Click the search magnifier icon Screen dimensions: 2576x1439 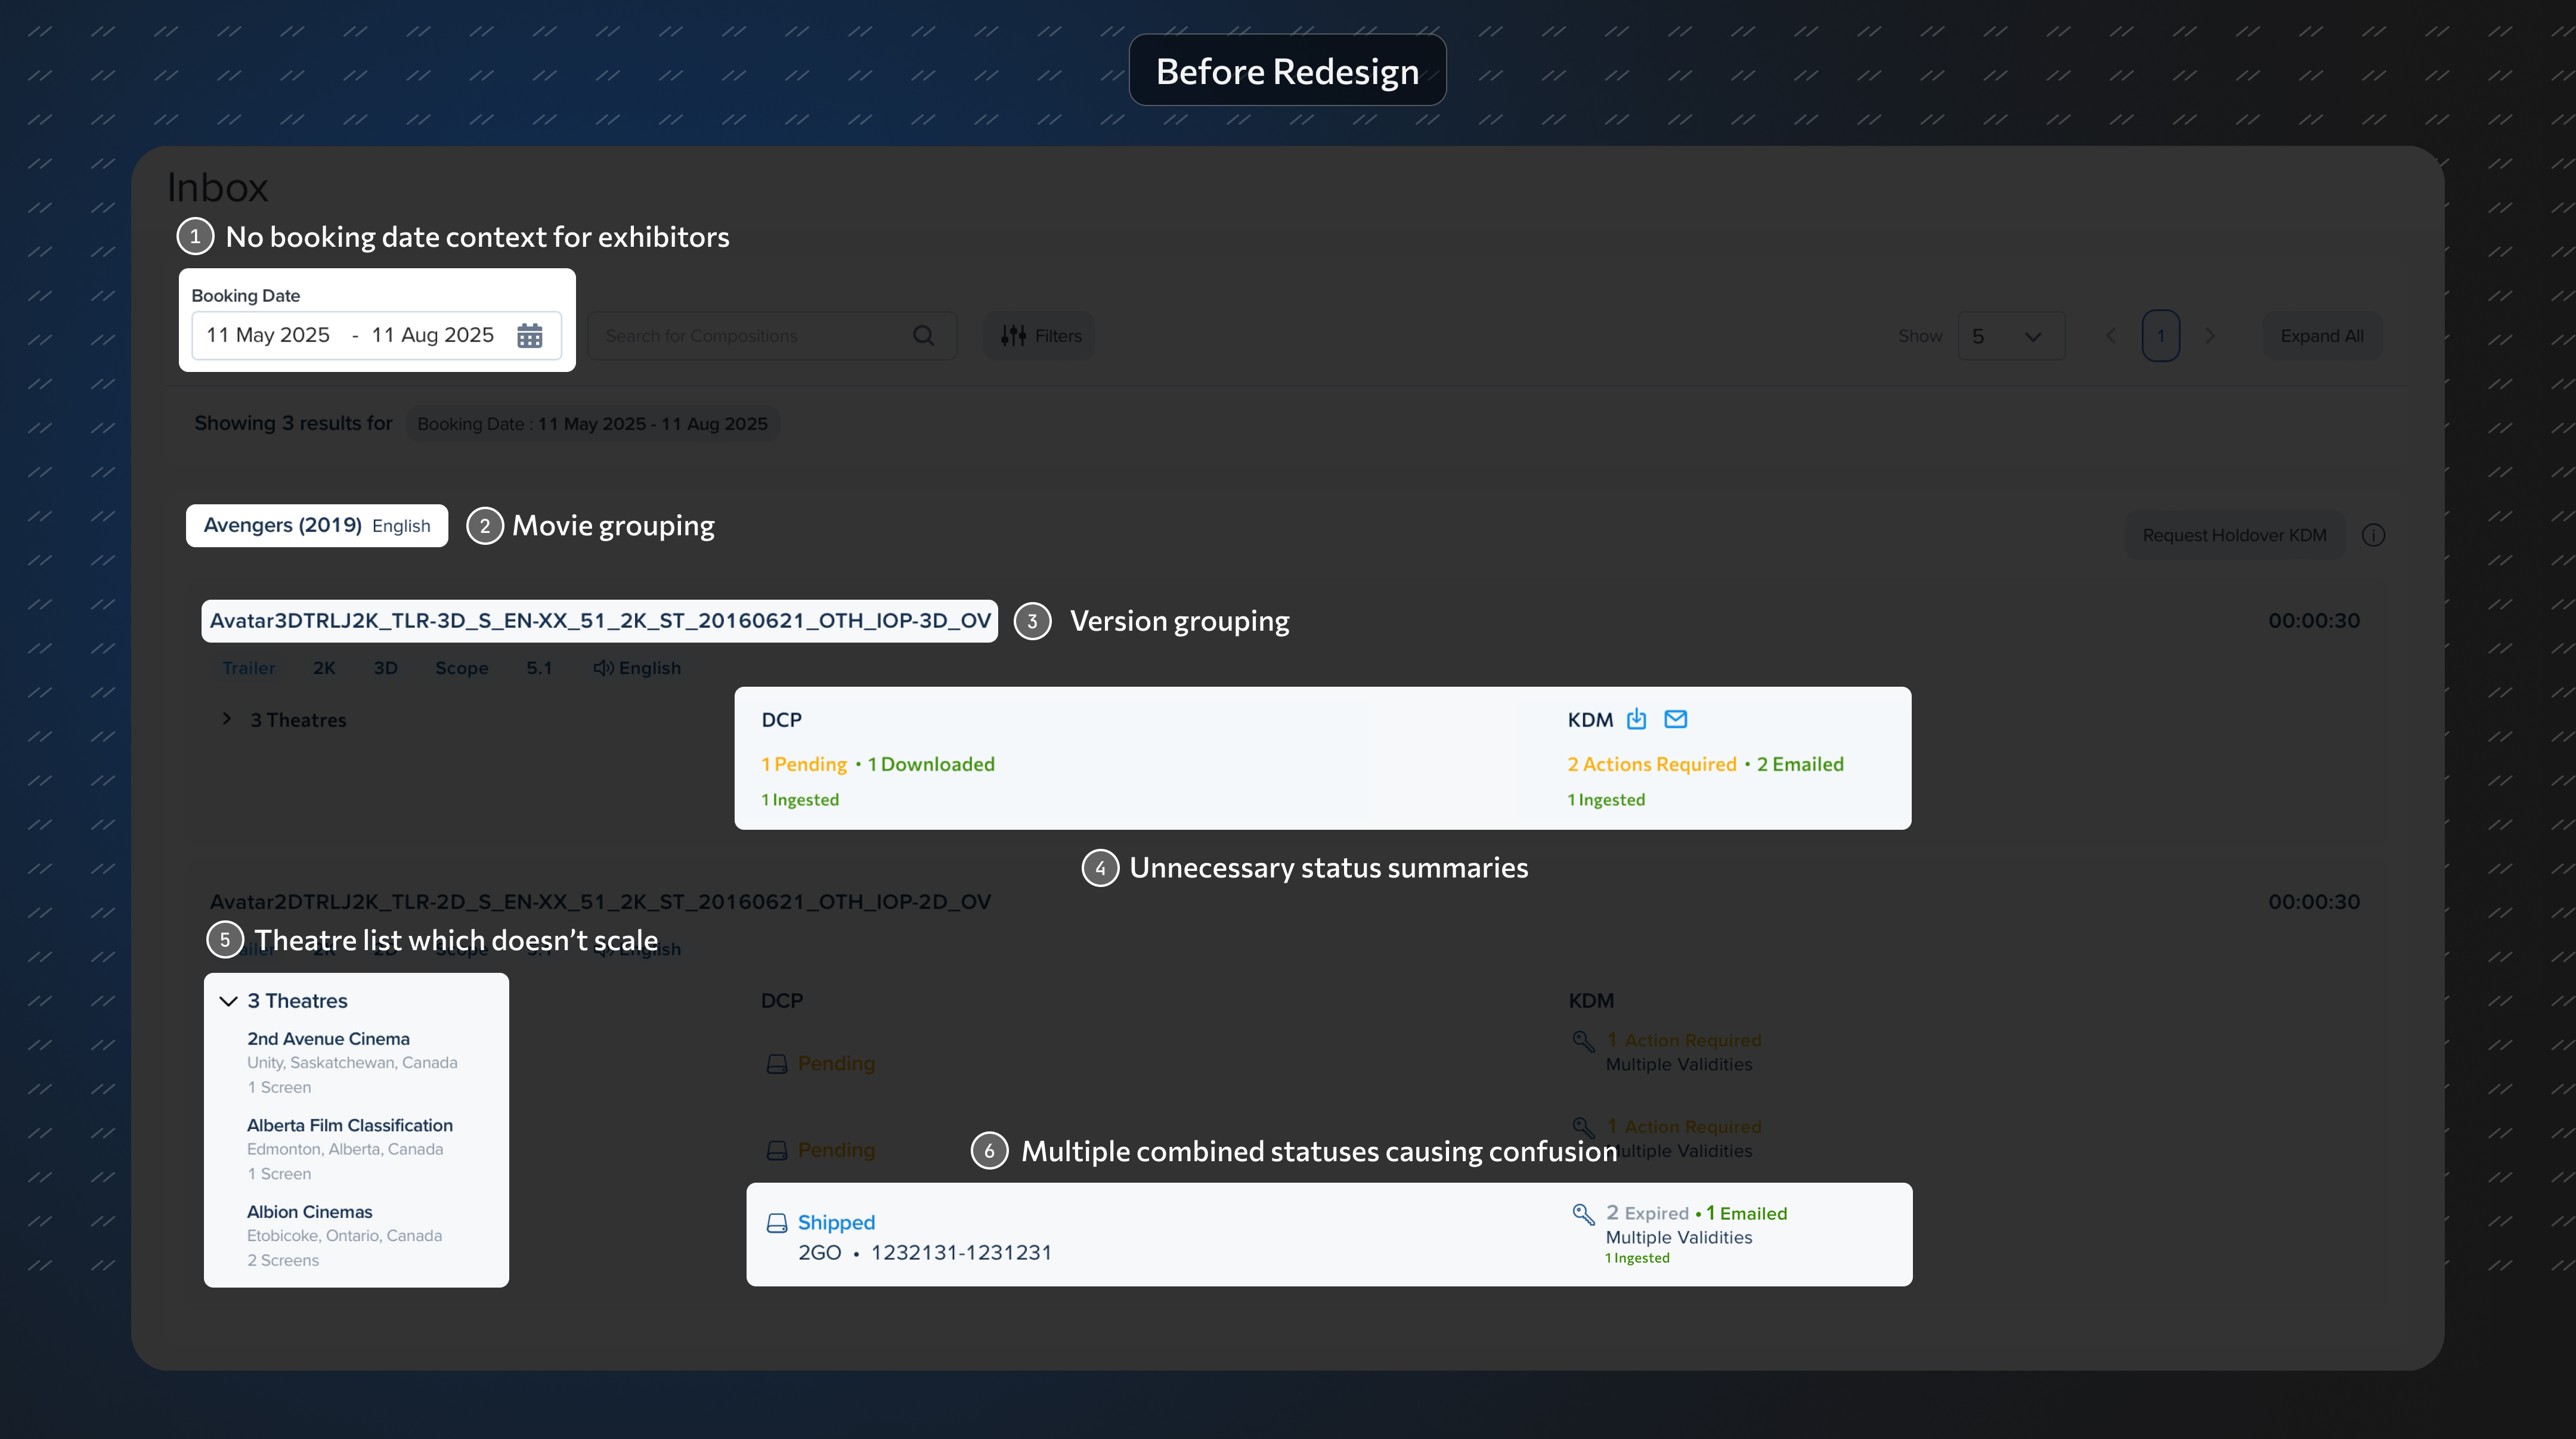pos(923,335)
